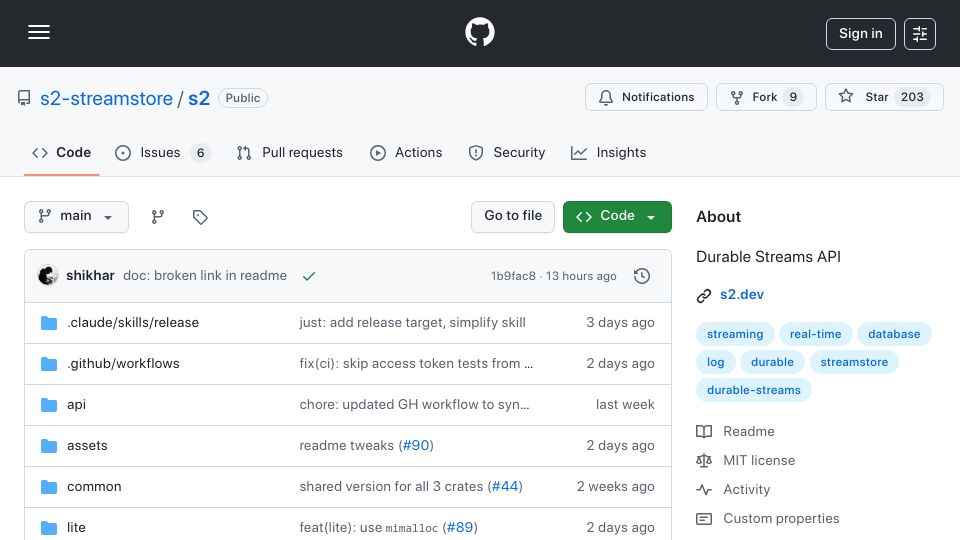The image size is (960, 540).
Task: View branches via the branch icon
Action: click(x=158, y=217)
